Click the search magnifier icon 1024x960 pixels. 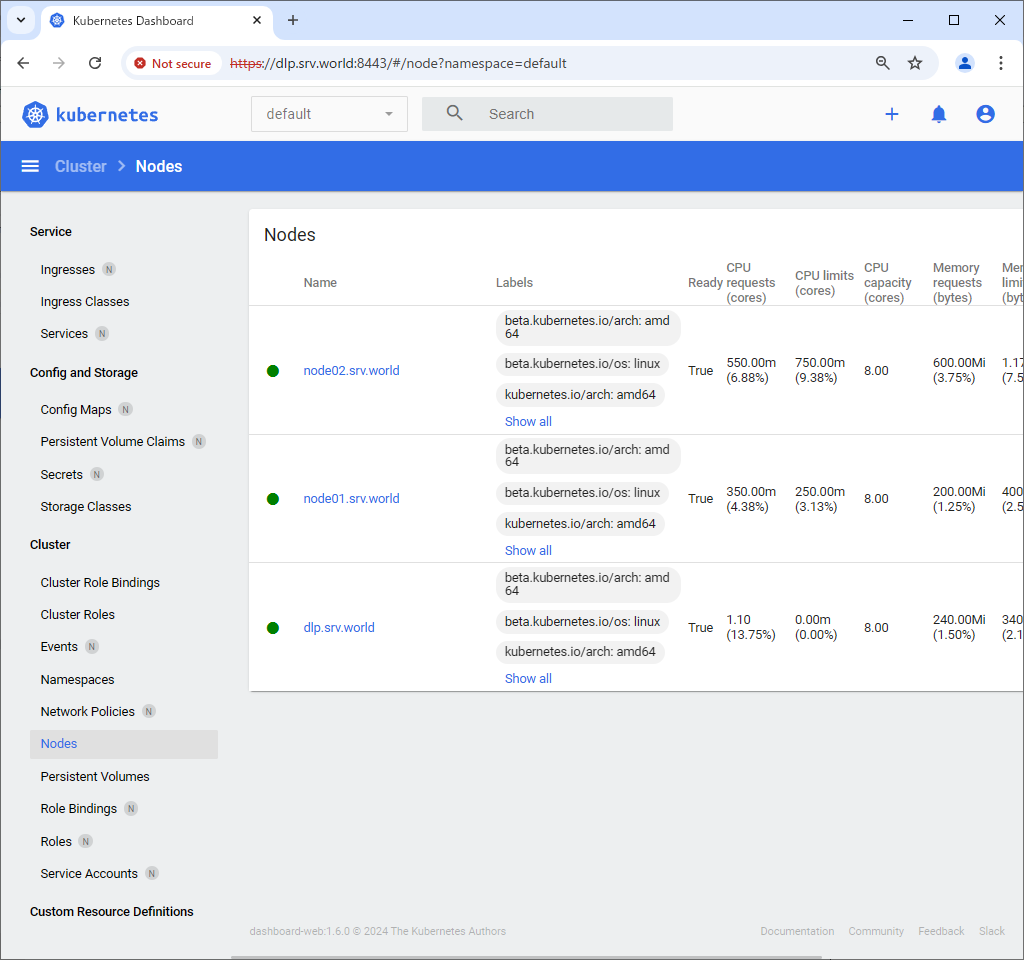click(x=455, y=113)
